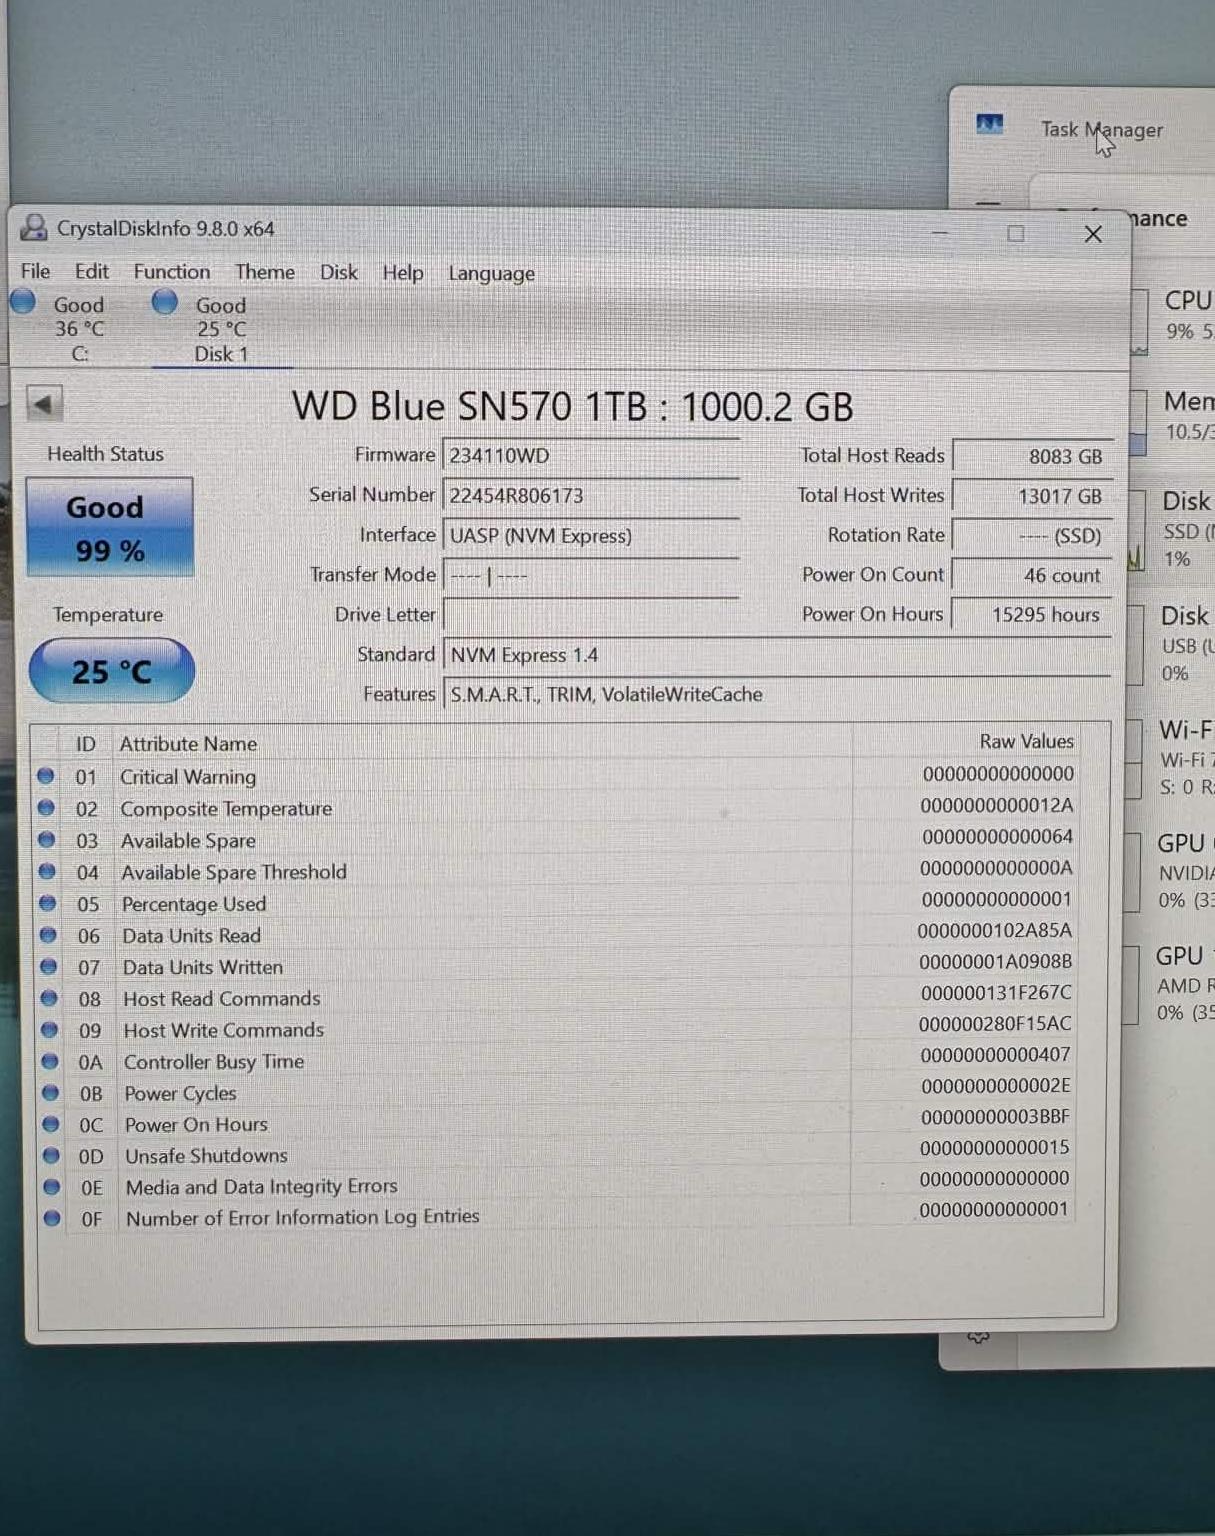The image size is (1215, 1536).
Task: Click the Power On Count value 46 count
Action: pos(1032,575)
